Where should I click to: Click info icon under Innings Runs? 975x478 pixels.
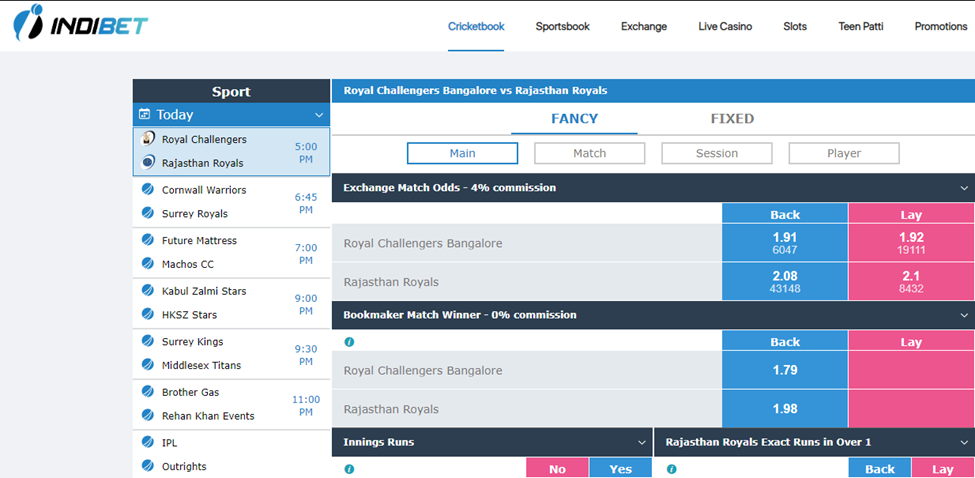(x=349, y=469)
